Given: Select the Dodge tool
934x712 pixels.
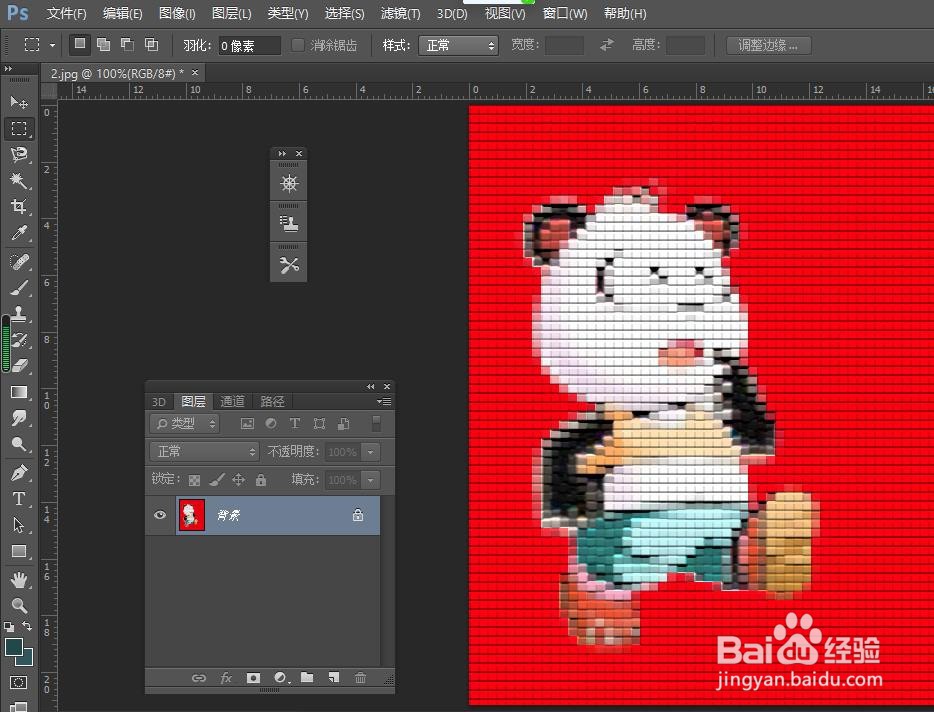Looking at the screenshot, I should point(18,444).
